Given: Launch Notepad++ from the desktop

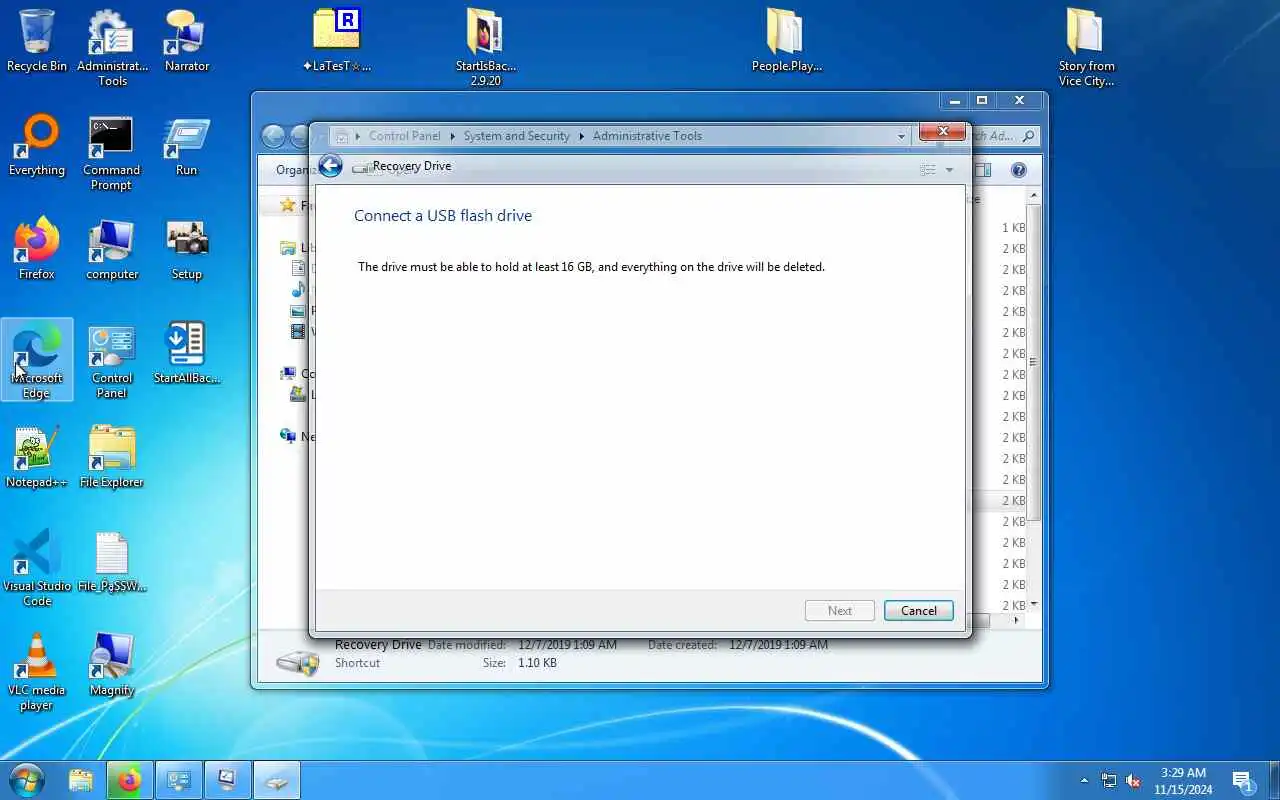Looking at the screenshot, I should click(37, 458).
